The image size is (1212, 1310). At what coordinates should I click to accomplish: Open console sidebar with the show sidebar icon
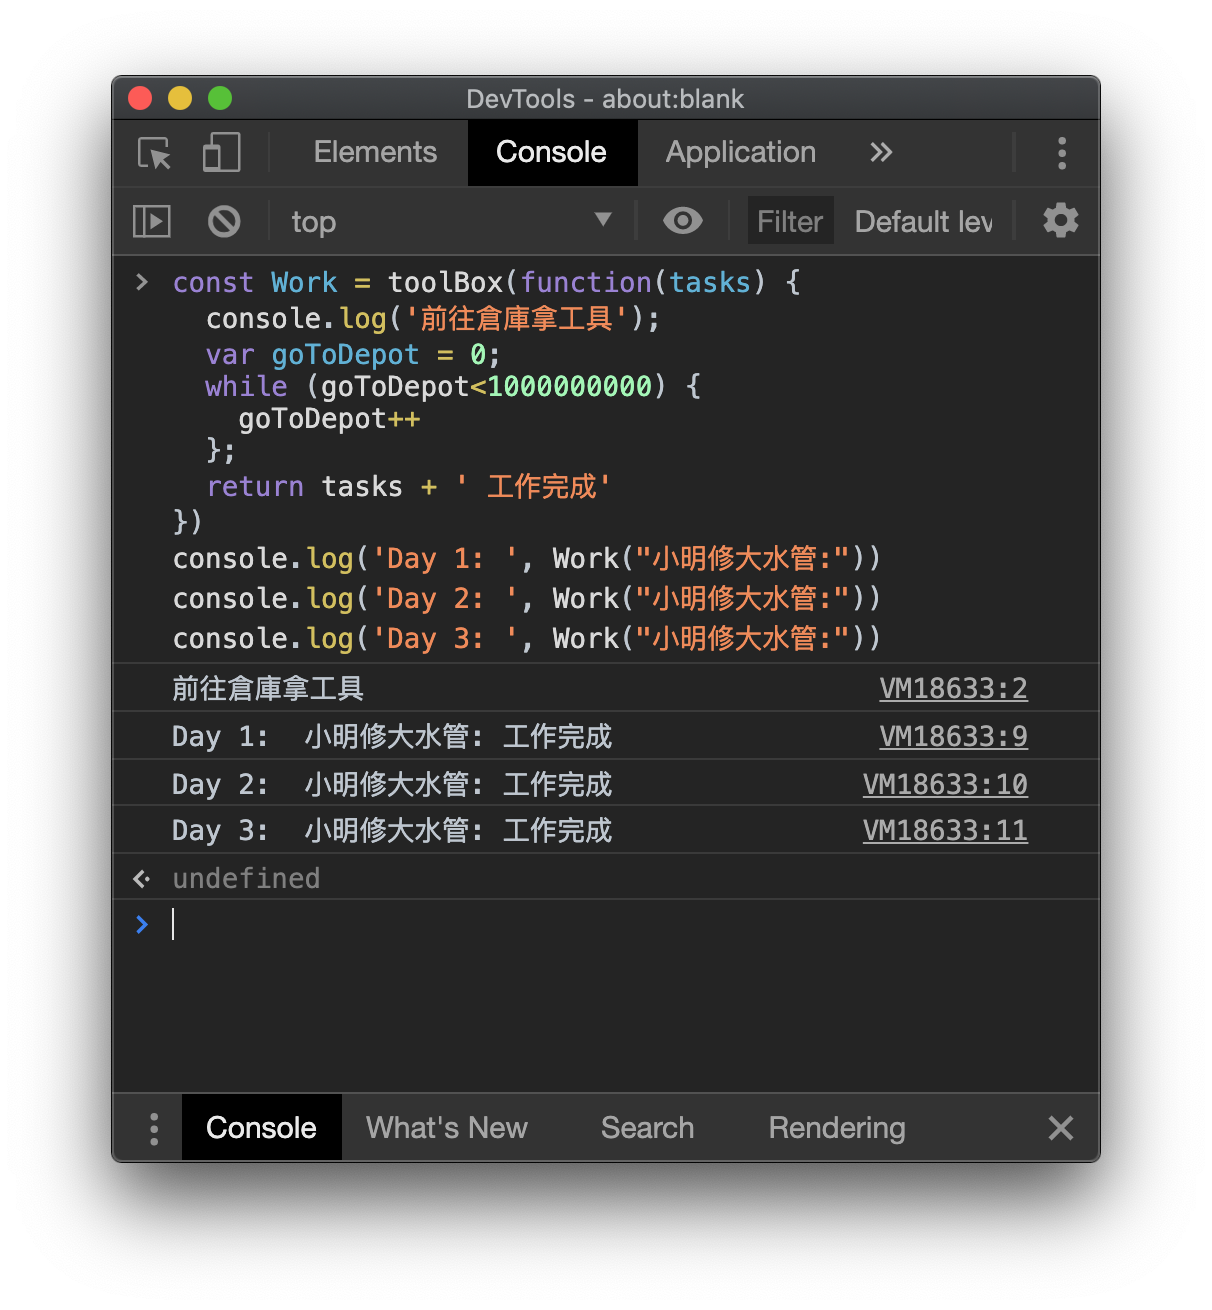point(151,221)
